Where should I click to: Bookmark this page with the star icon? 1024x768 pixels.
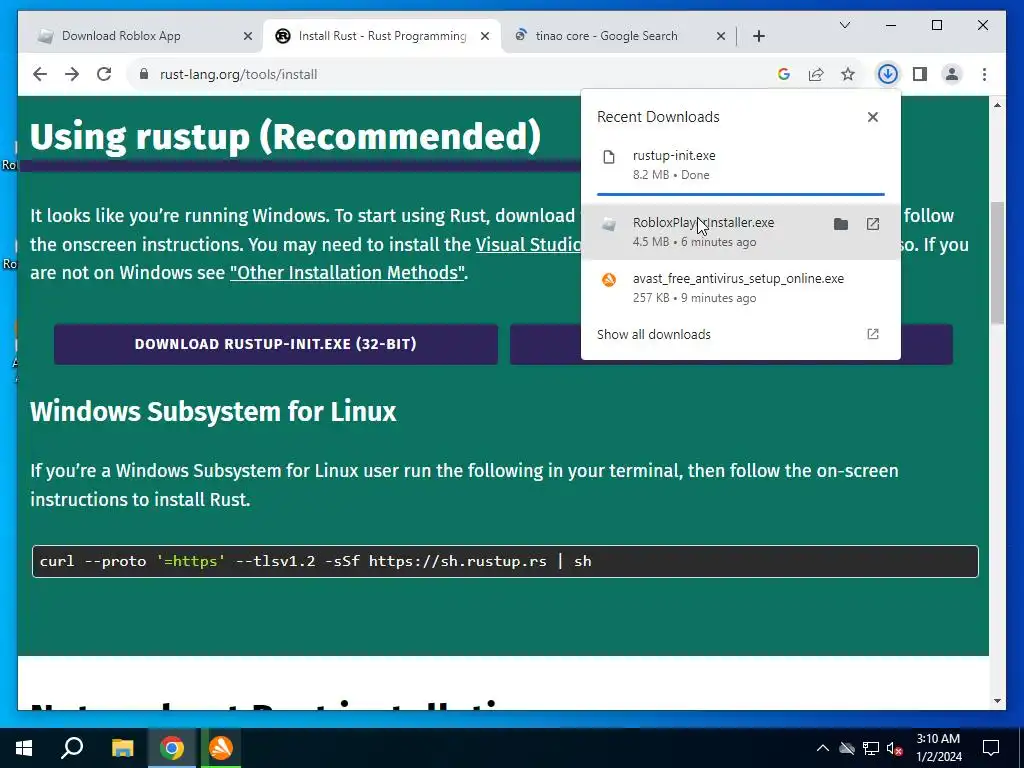[x=848, y=74]
